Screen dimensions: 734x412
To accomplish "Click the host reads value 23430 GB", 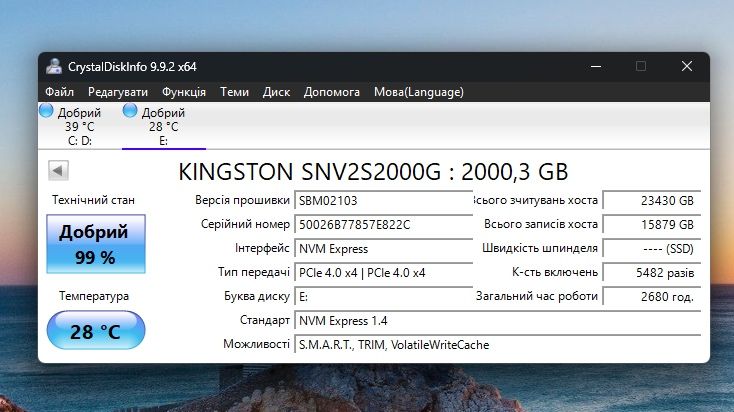I will 651,200.
